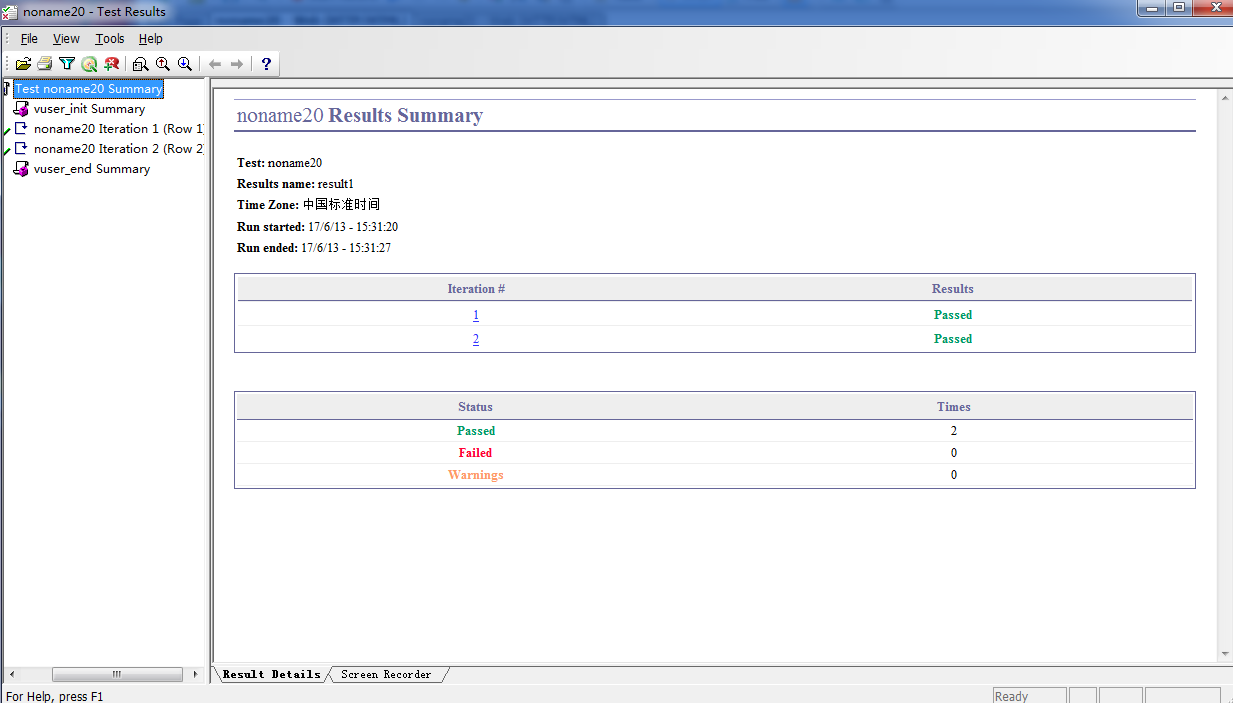Open the View menu

click(x=66, y=39)
